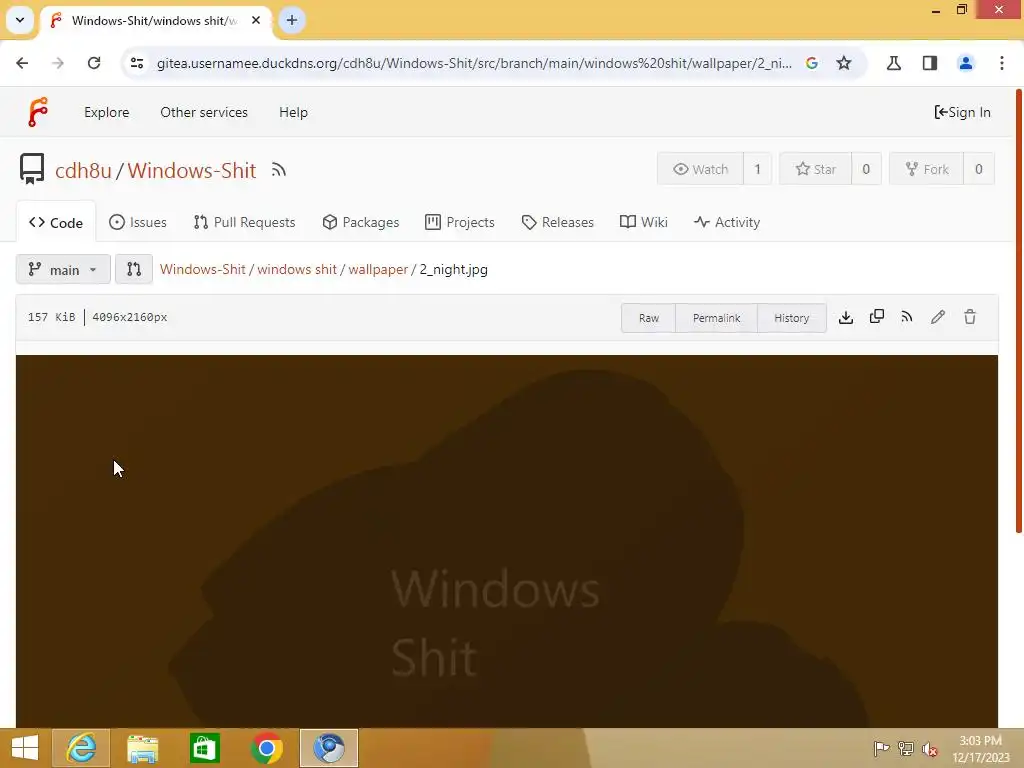Open Google Chrome from taskbar
Screen dimensions: 1024x768
click(x=266, y=748)
